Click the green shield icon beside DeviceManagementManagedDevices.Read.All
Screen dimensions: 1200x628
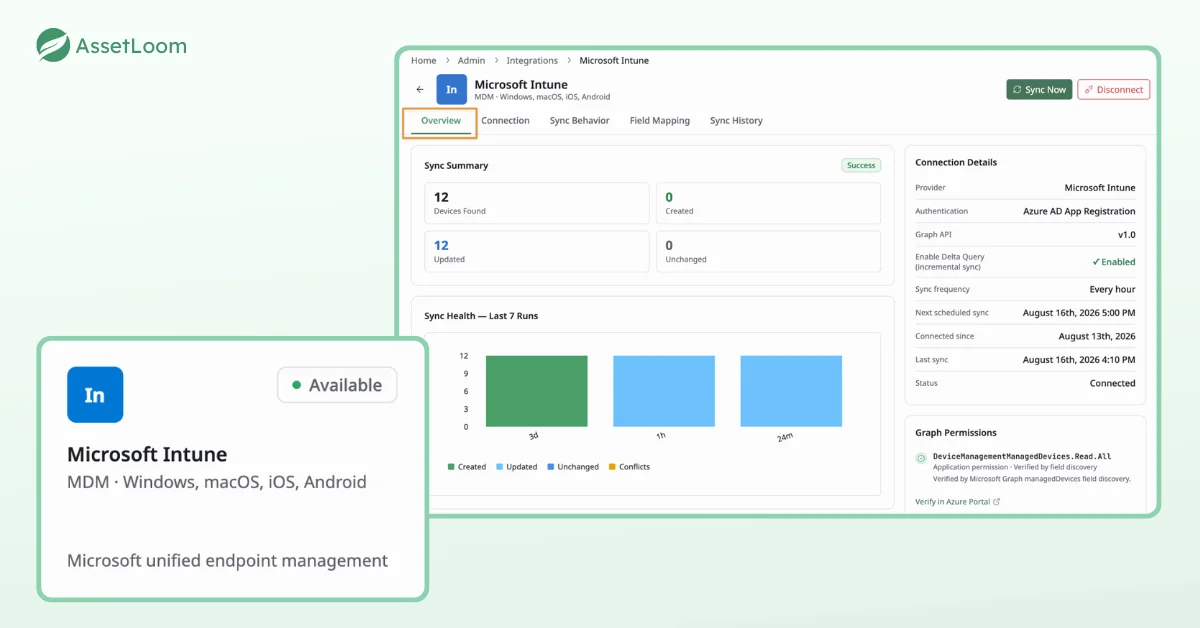921,458
